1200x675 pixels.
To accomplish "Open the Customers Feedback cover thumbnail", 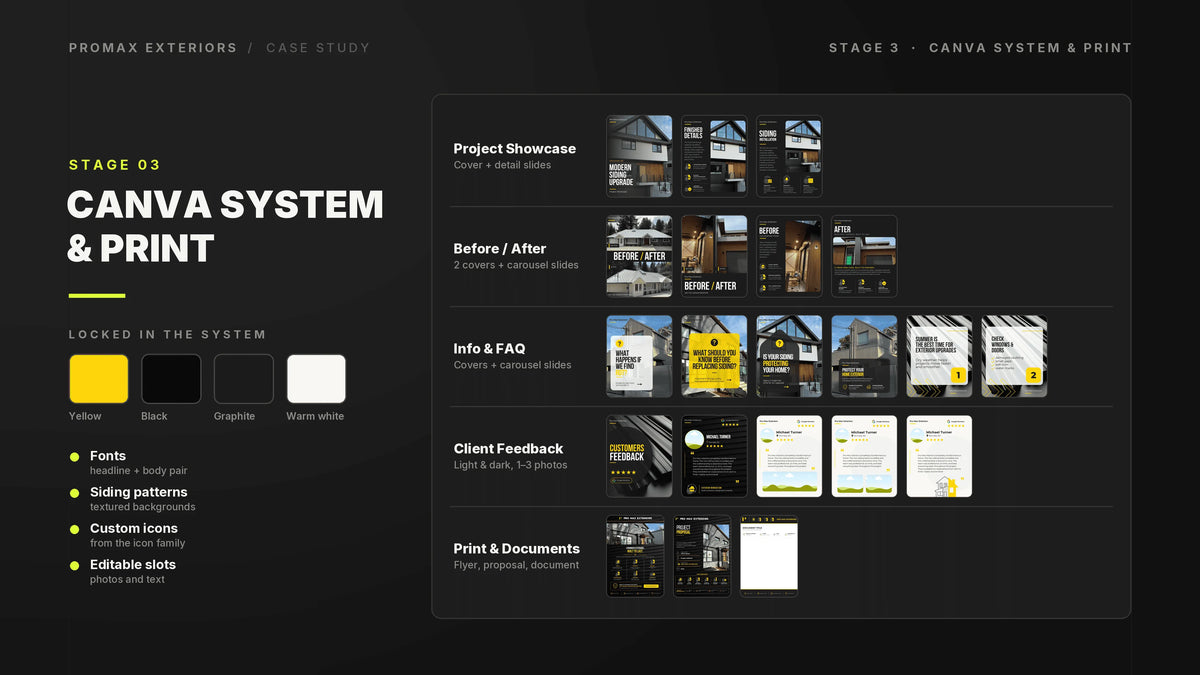I will (x=639, y=456).
